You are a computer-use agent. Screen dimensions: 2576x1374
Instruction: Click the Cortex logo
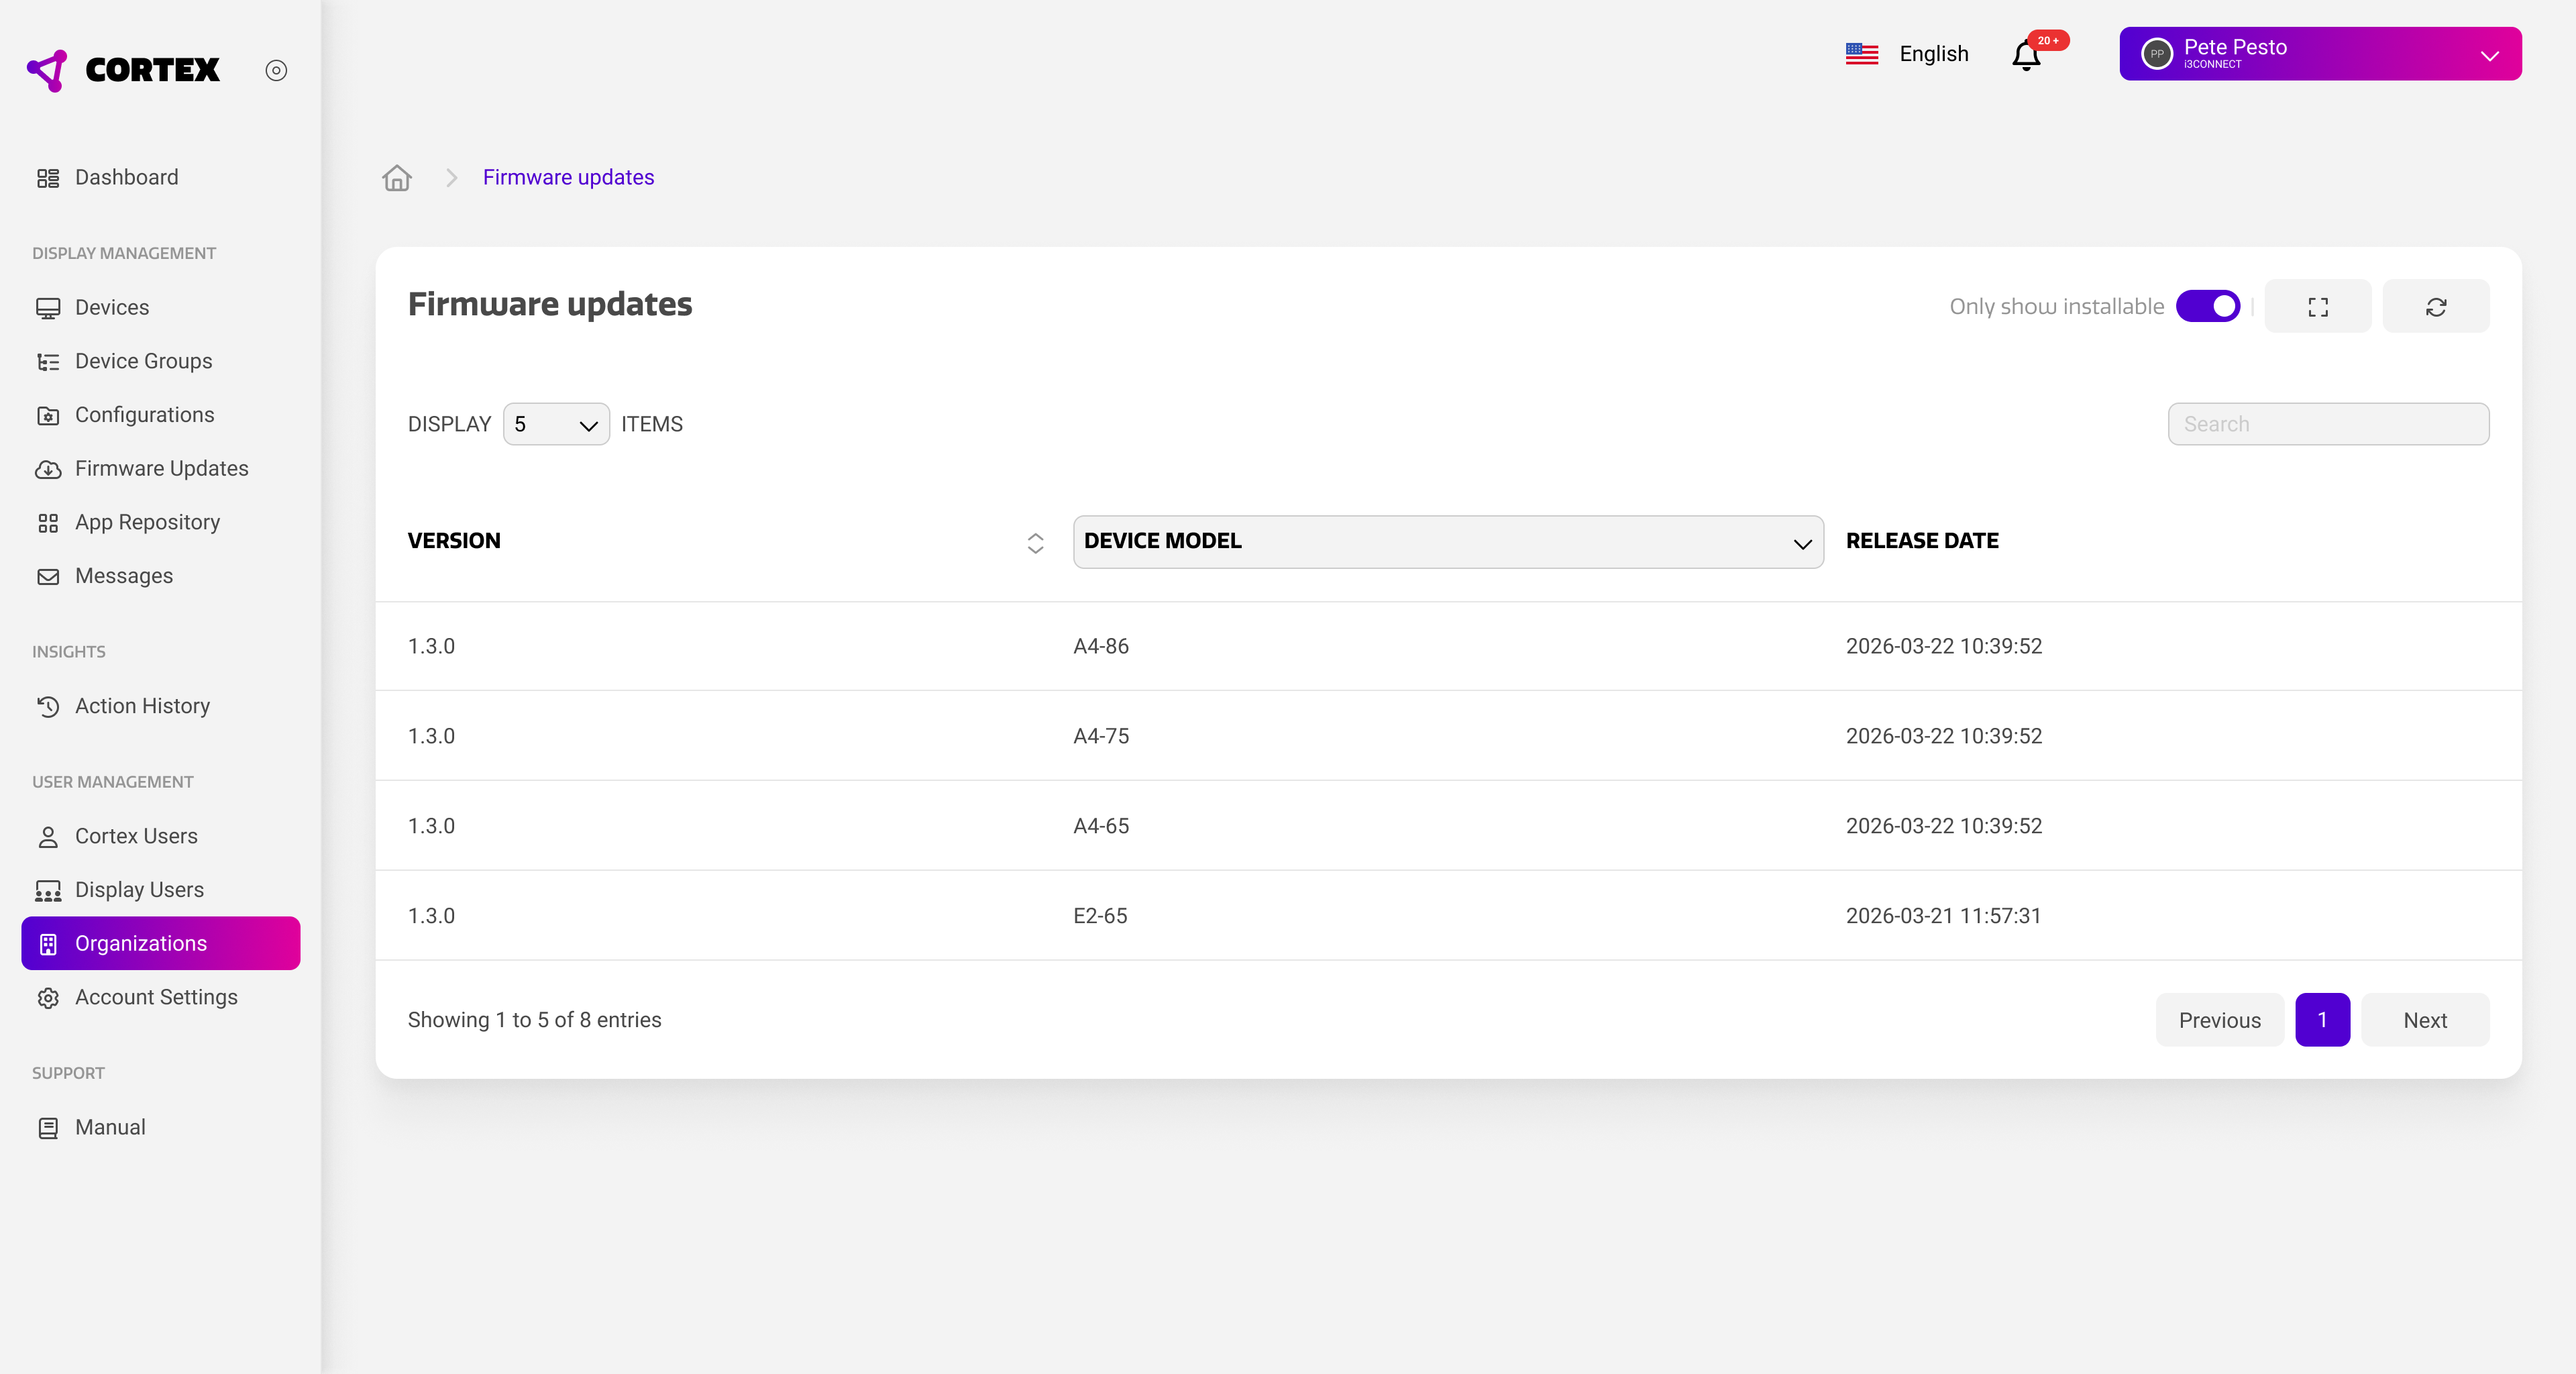(124, 70)
